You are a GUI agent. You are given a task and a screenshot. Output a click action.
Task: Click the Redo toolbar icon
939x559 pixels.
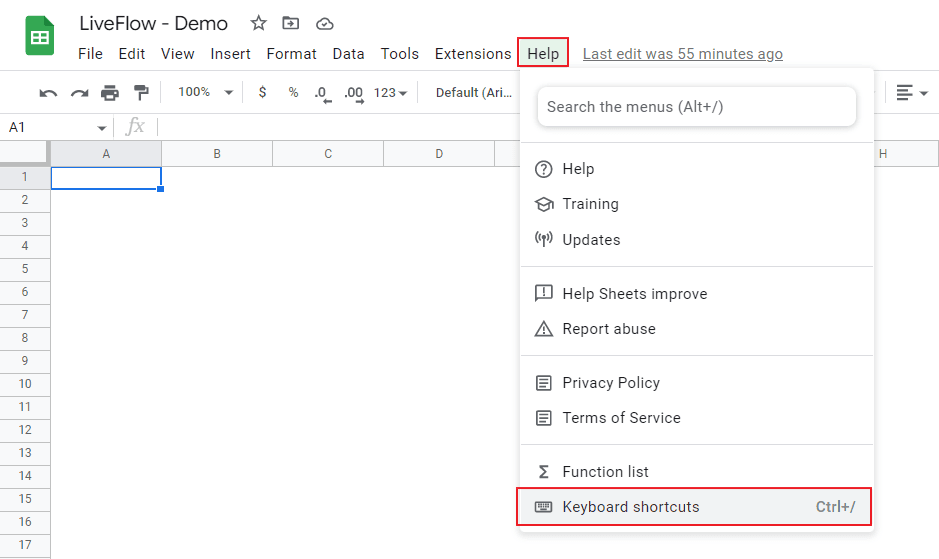tap(79, 93)
